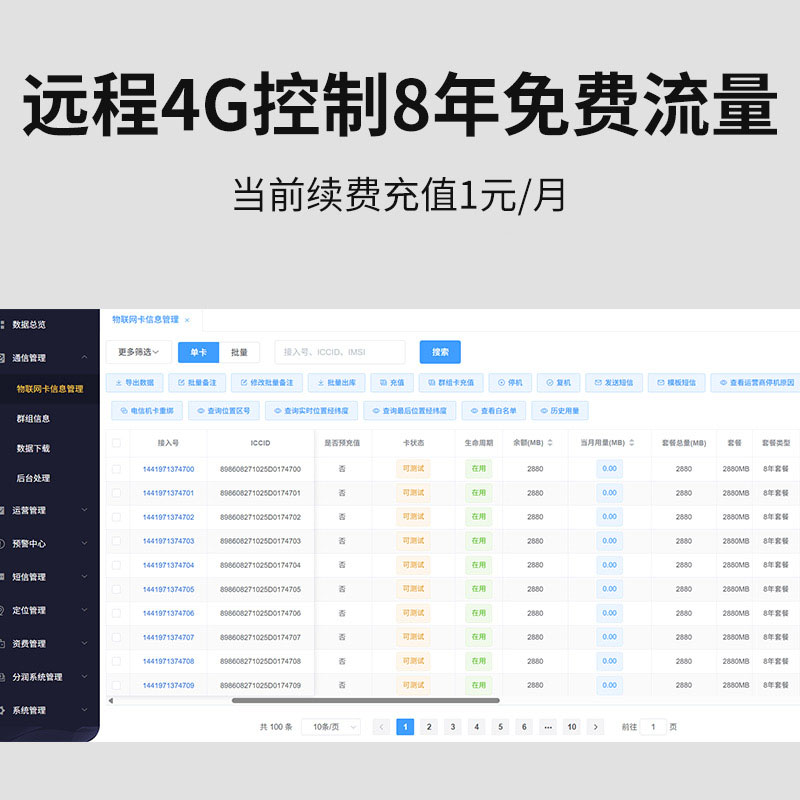This screenshot has height=800, width=800.
Task: Close the 物联网卡信息管理 tab with its x
Action: (187, 320)
